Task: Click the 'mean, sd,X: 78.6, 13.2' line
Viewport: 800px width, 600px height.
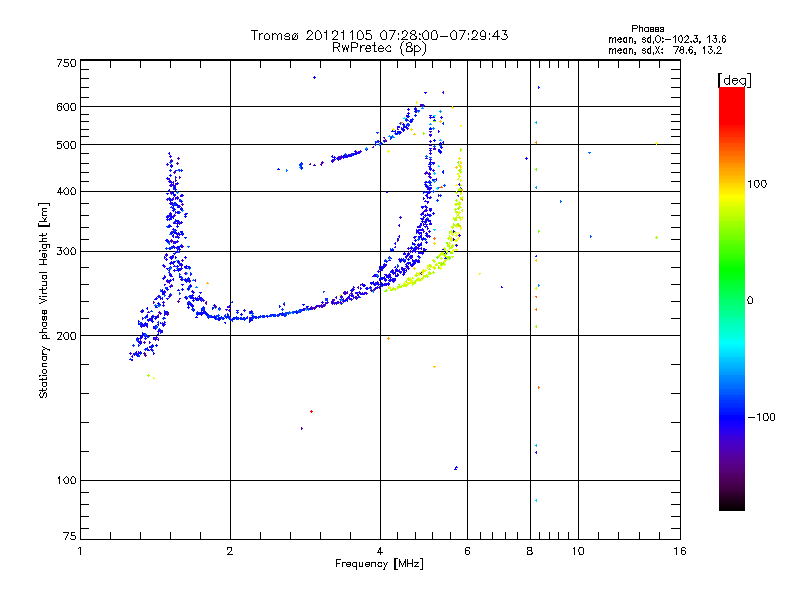Action: pyautogui.click(x=664, y=51)
